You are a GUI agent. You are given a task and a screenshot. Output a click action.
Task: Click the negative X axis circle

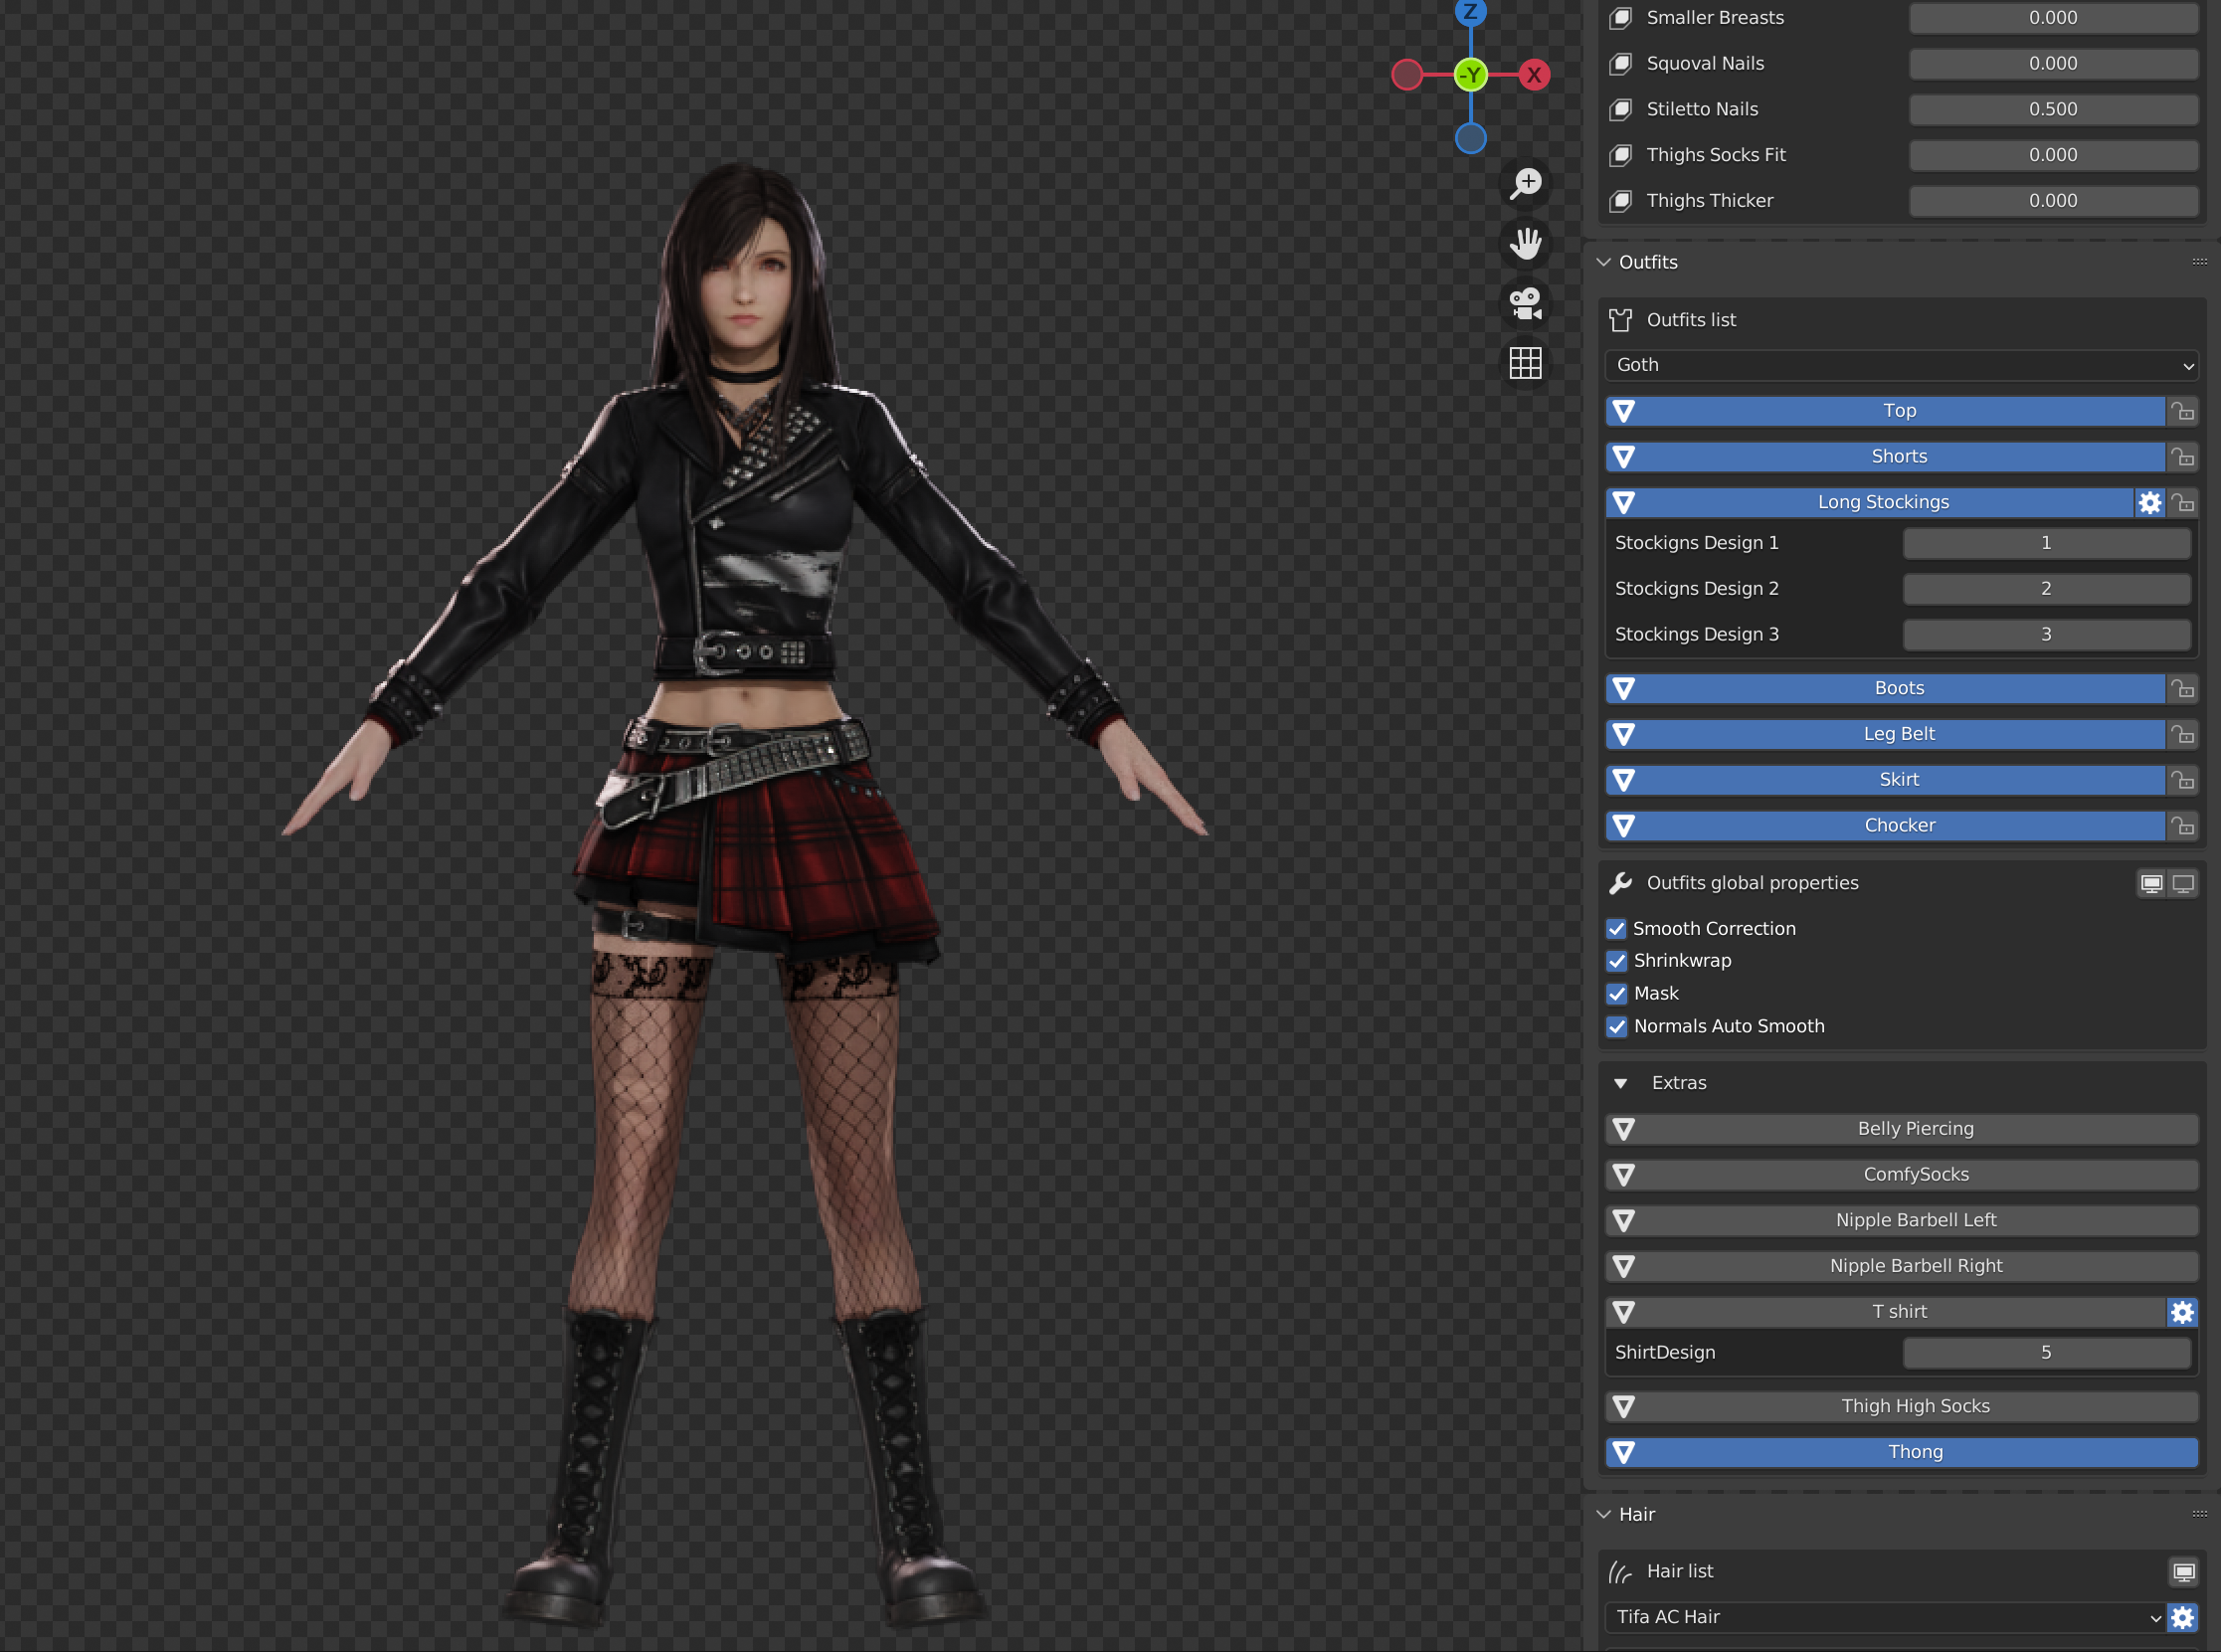click(1407, 75)
